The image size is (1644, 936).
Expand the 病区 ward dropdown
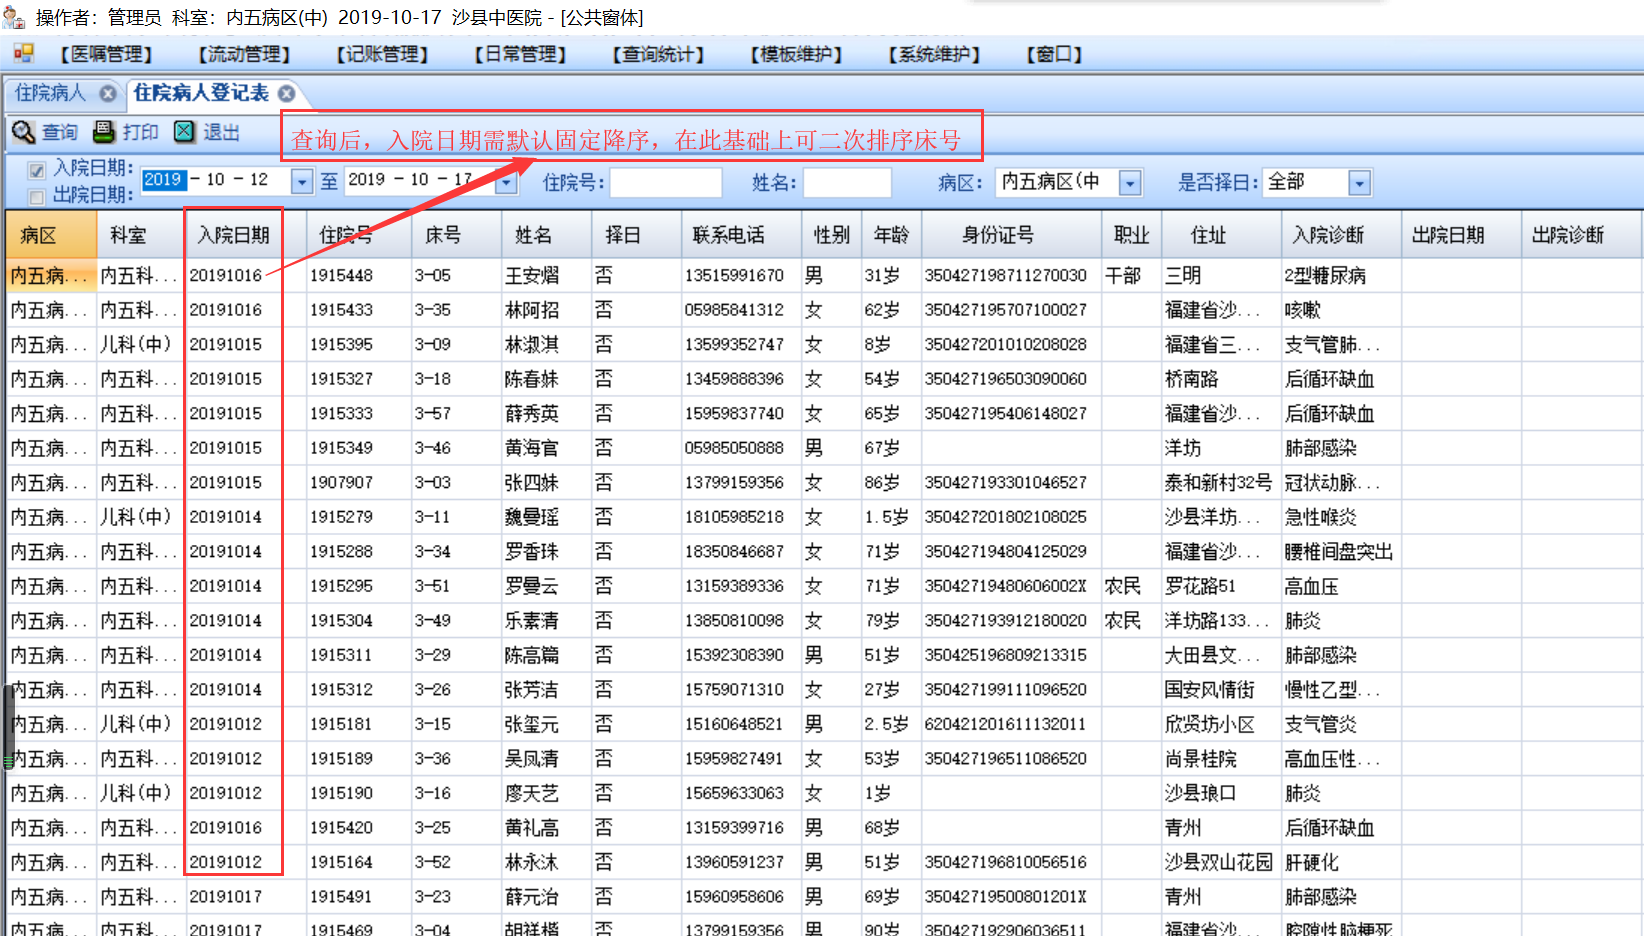click(1130, 183)
